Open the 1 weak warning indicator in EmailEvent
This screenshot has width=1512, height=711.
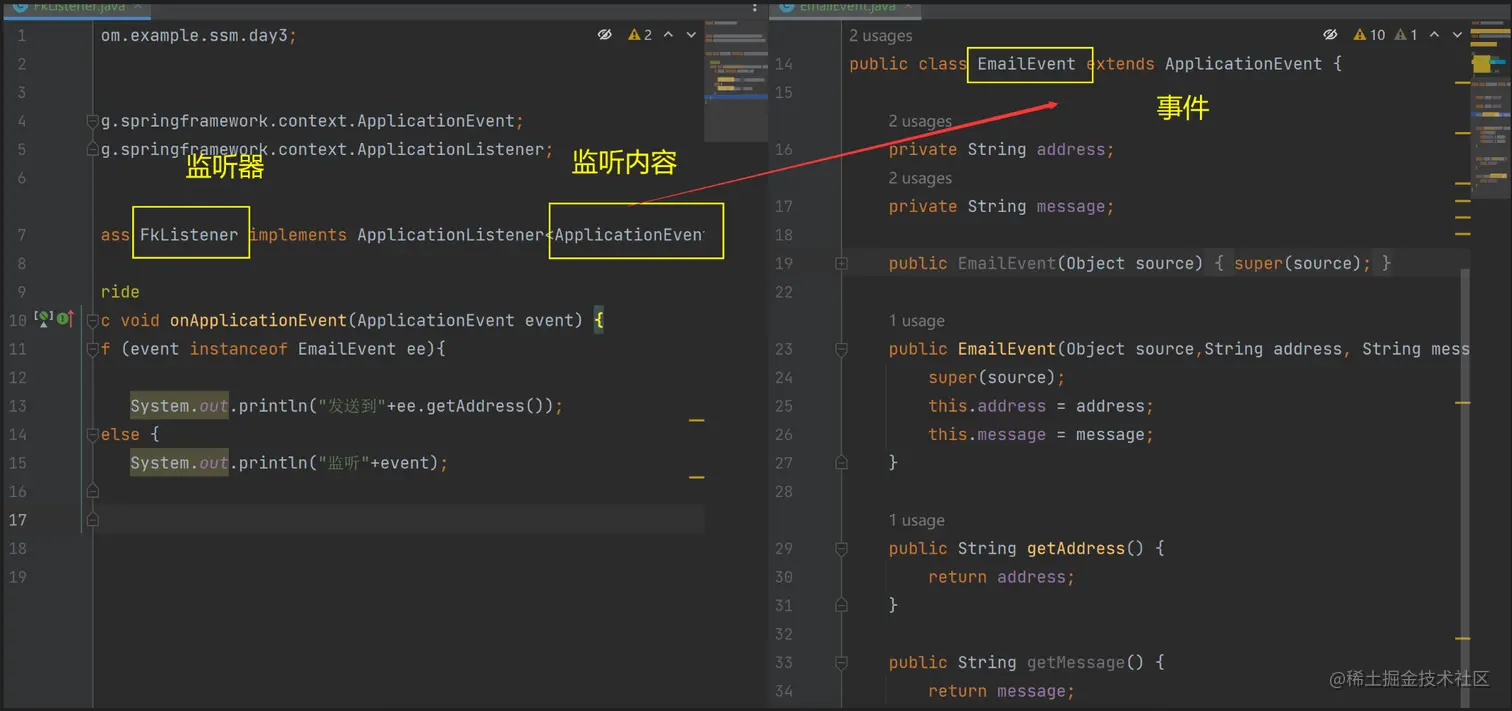[1407, 35]
